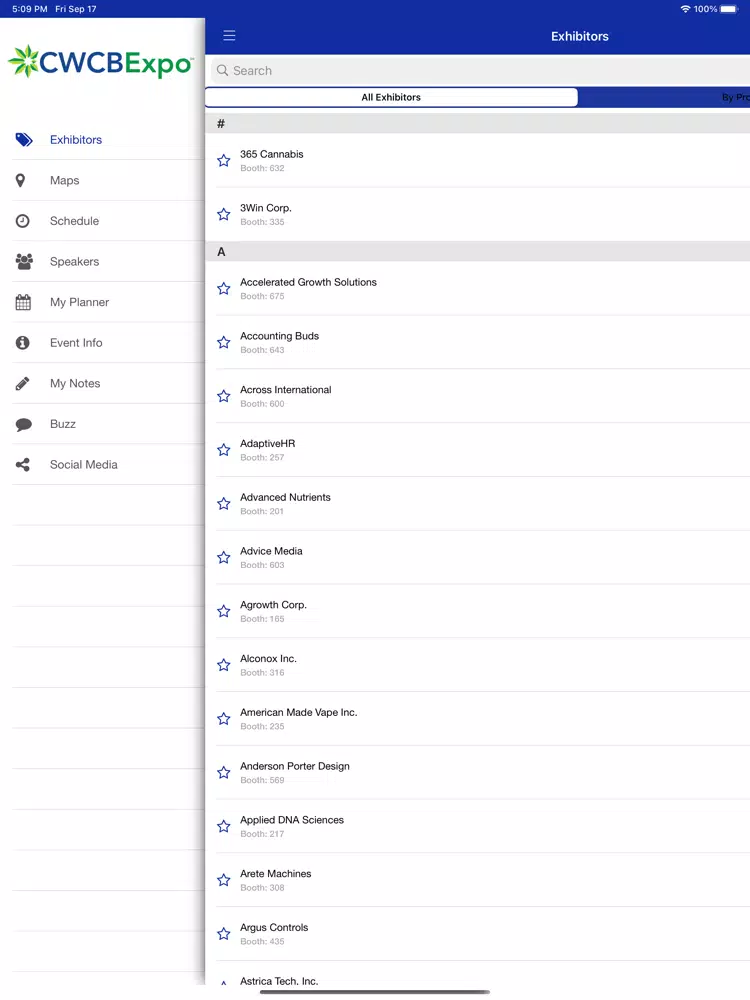Open 365 Cannabis exhibitor entry
Viewport: 750px width, 1000px height.
point(478,161)
